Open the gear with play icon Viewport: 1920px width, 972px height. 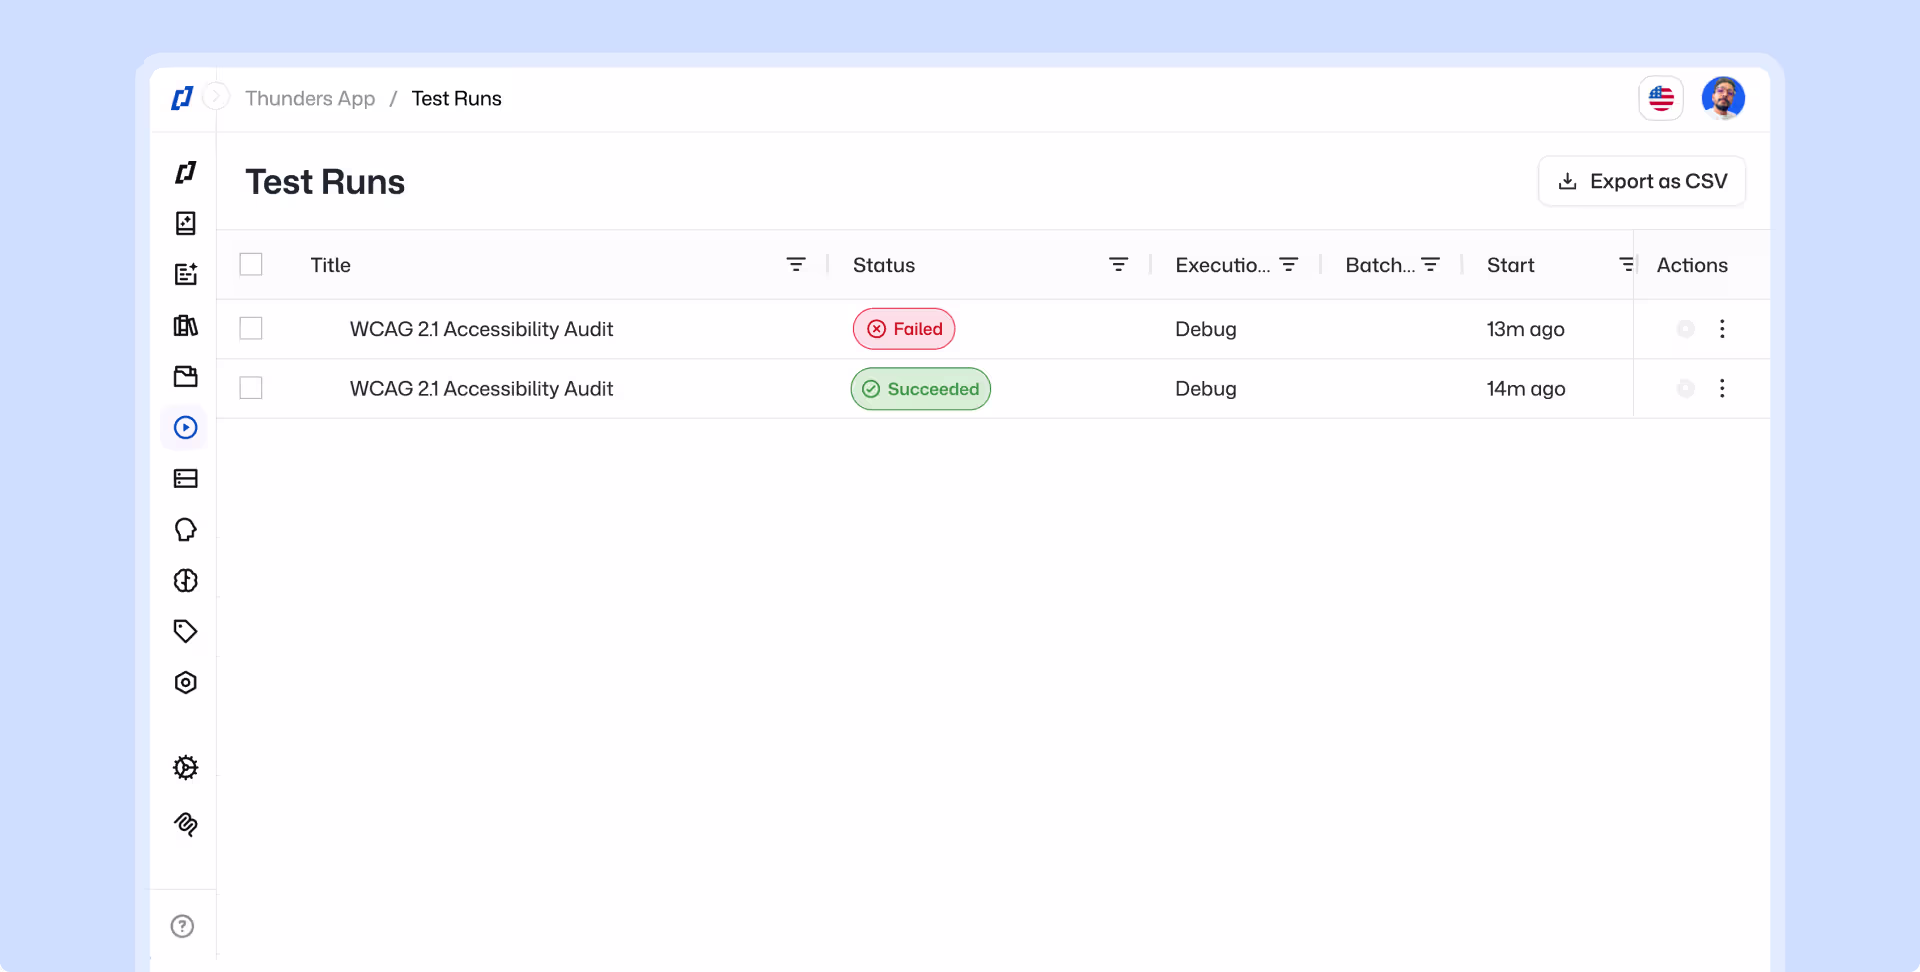186,767
